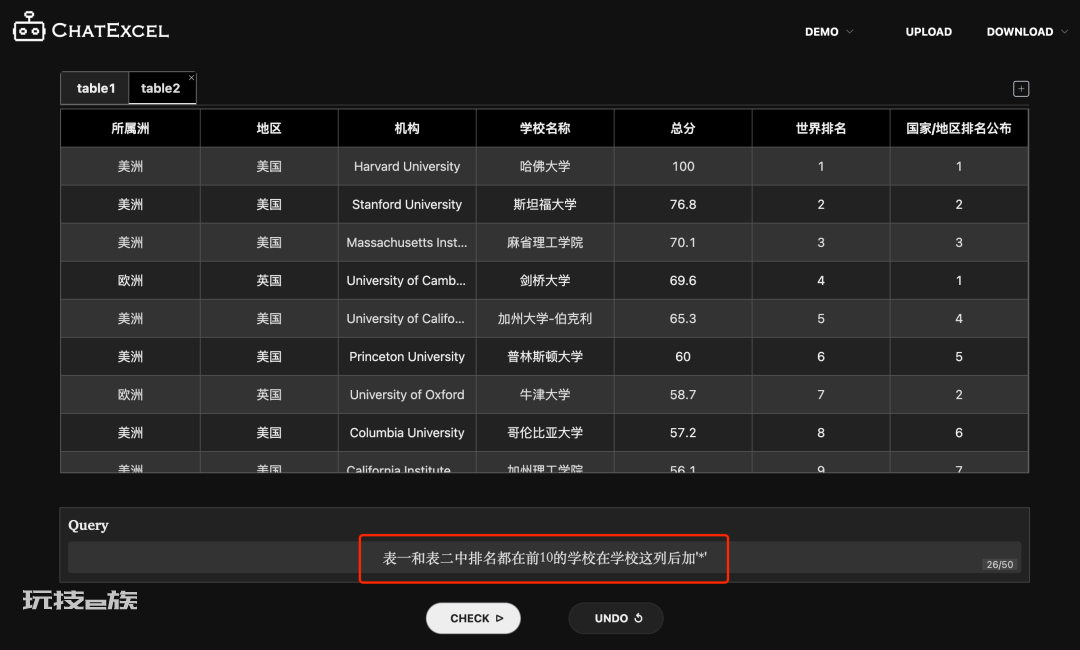Image resolution: width=1080 pixels, height=650 pixels.
Task: Click the score cell 70.1
Action: pos(683,242)
